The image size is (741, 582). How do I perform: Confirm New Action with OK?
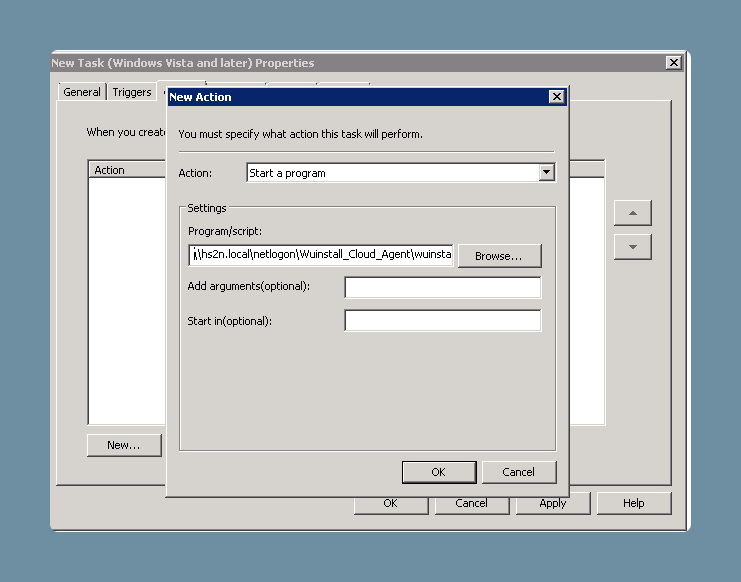439,472
